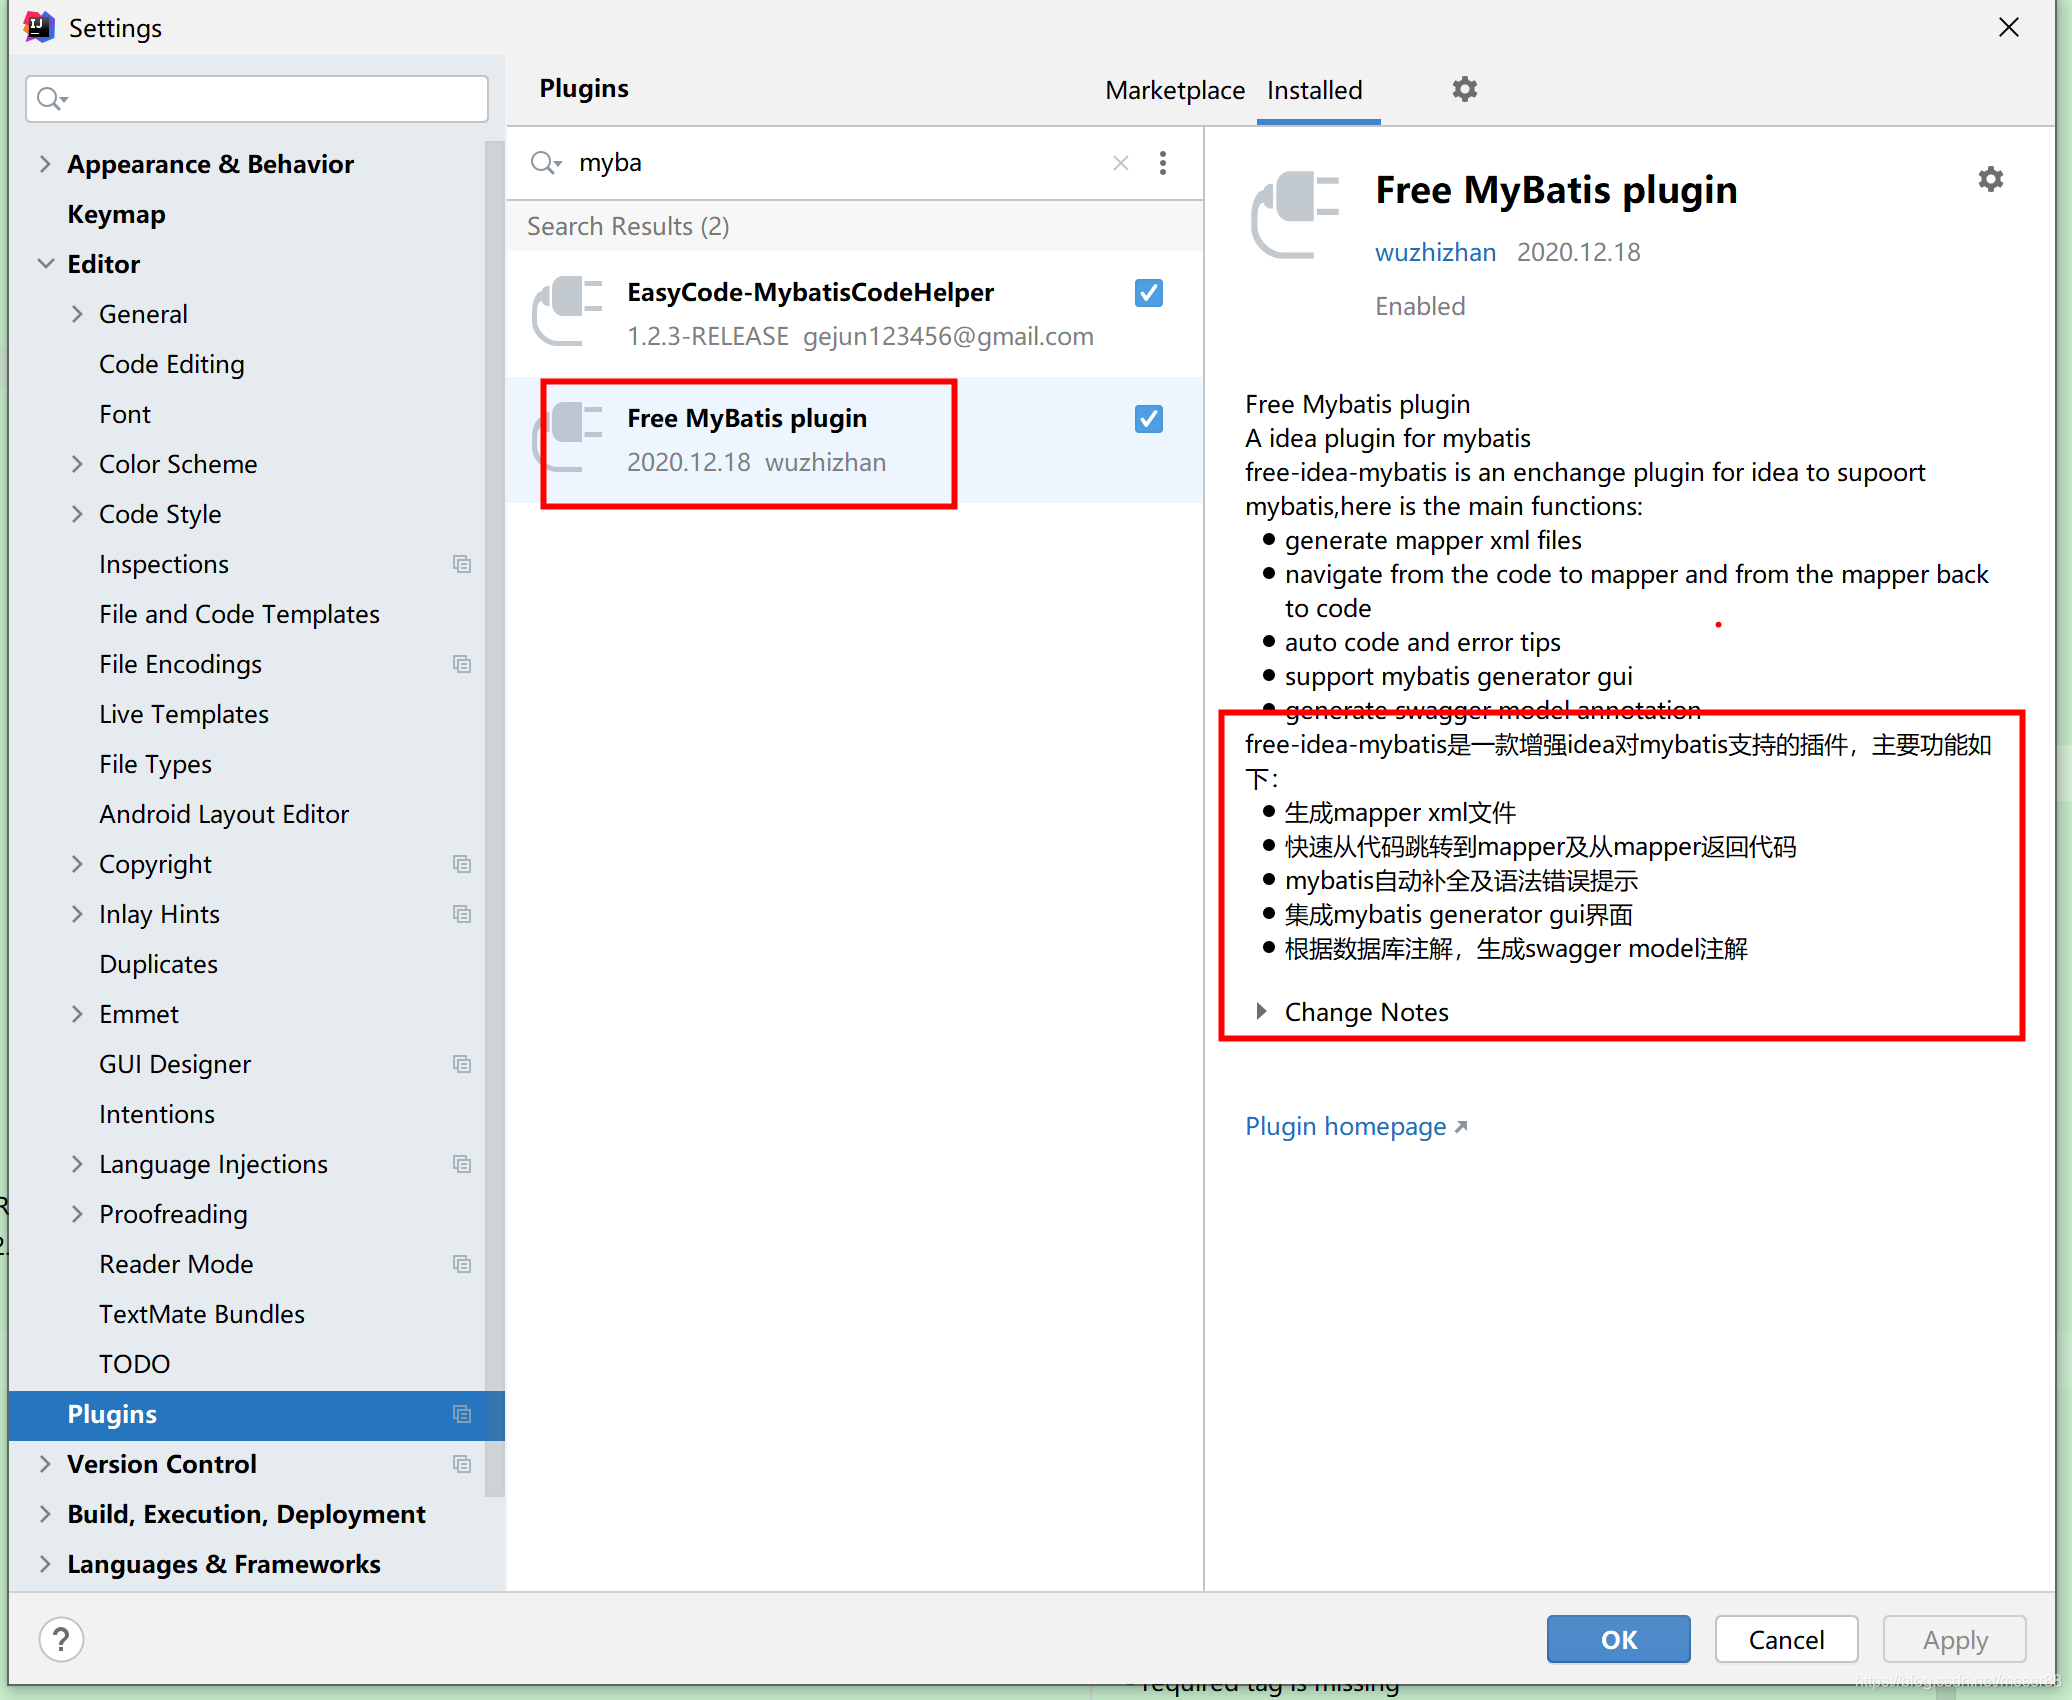Expand the Change Notes section
The image size is (2072, 1700).
pyautogui.click(x=1261, y=1012)
